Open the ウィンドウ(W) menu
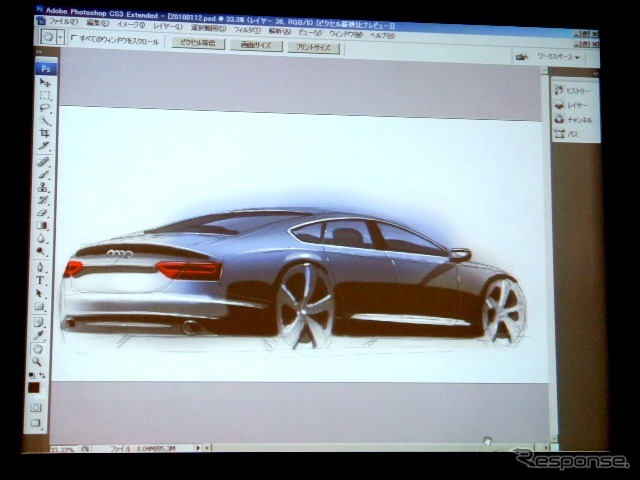 [346, 34]
